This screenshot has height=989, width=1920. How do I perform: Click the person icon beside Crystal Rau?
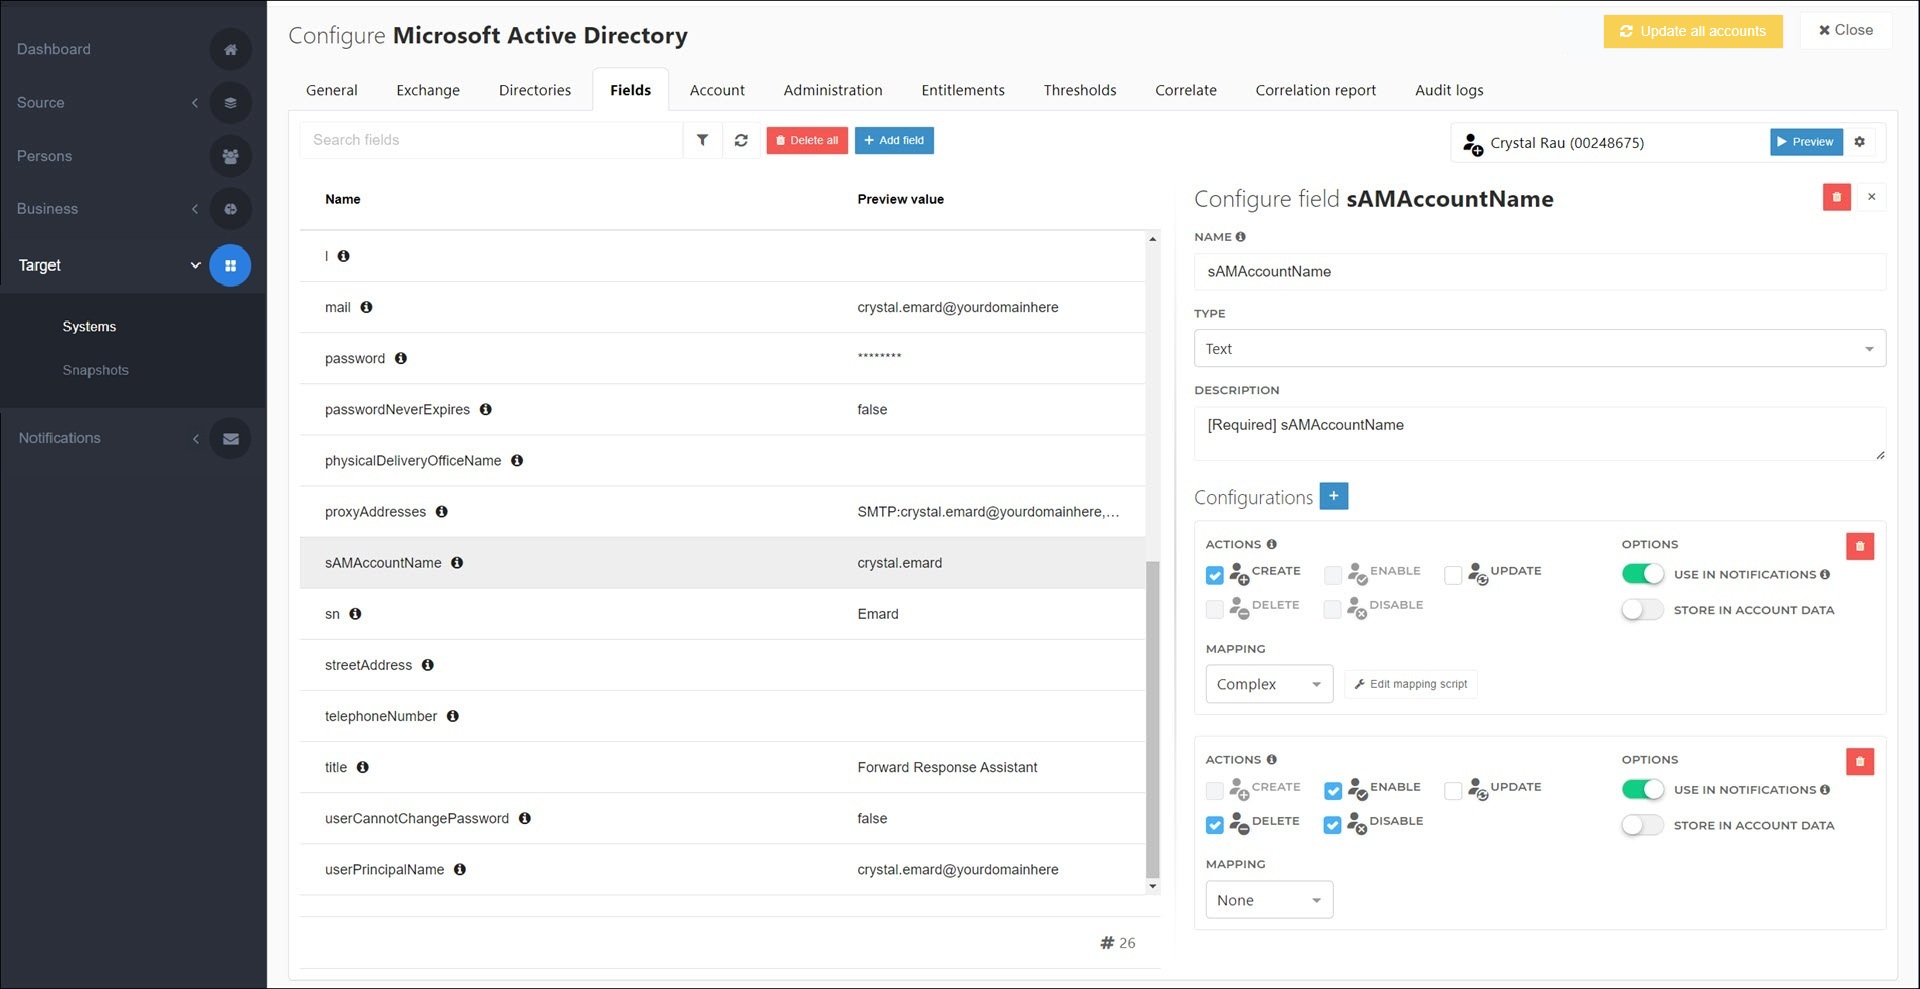tap(1472, 144)
